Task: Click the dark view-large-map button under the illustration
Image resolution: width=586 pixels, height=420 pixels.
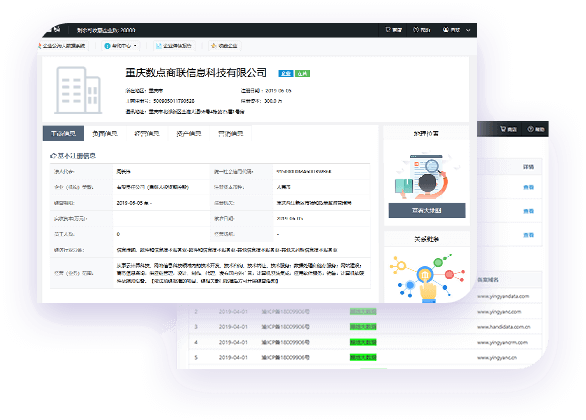Action: [427, 210]
